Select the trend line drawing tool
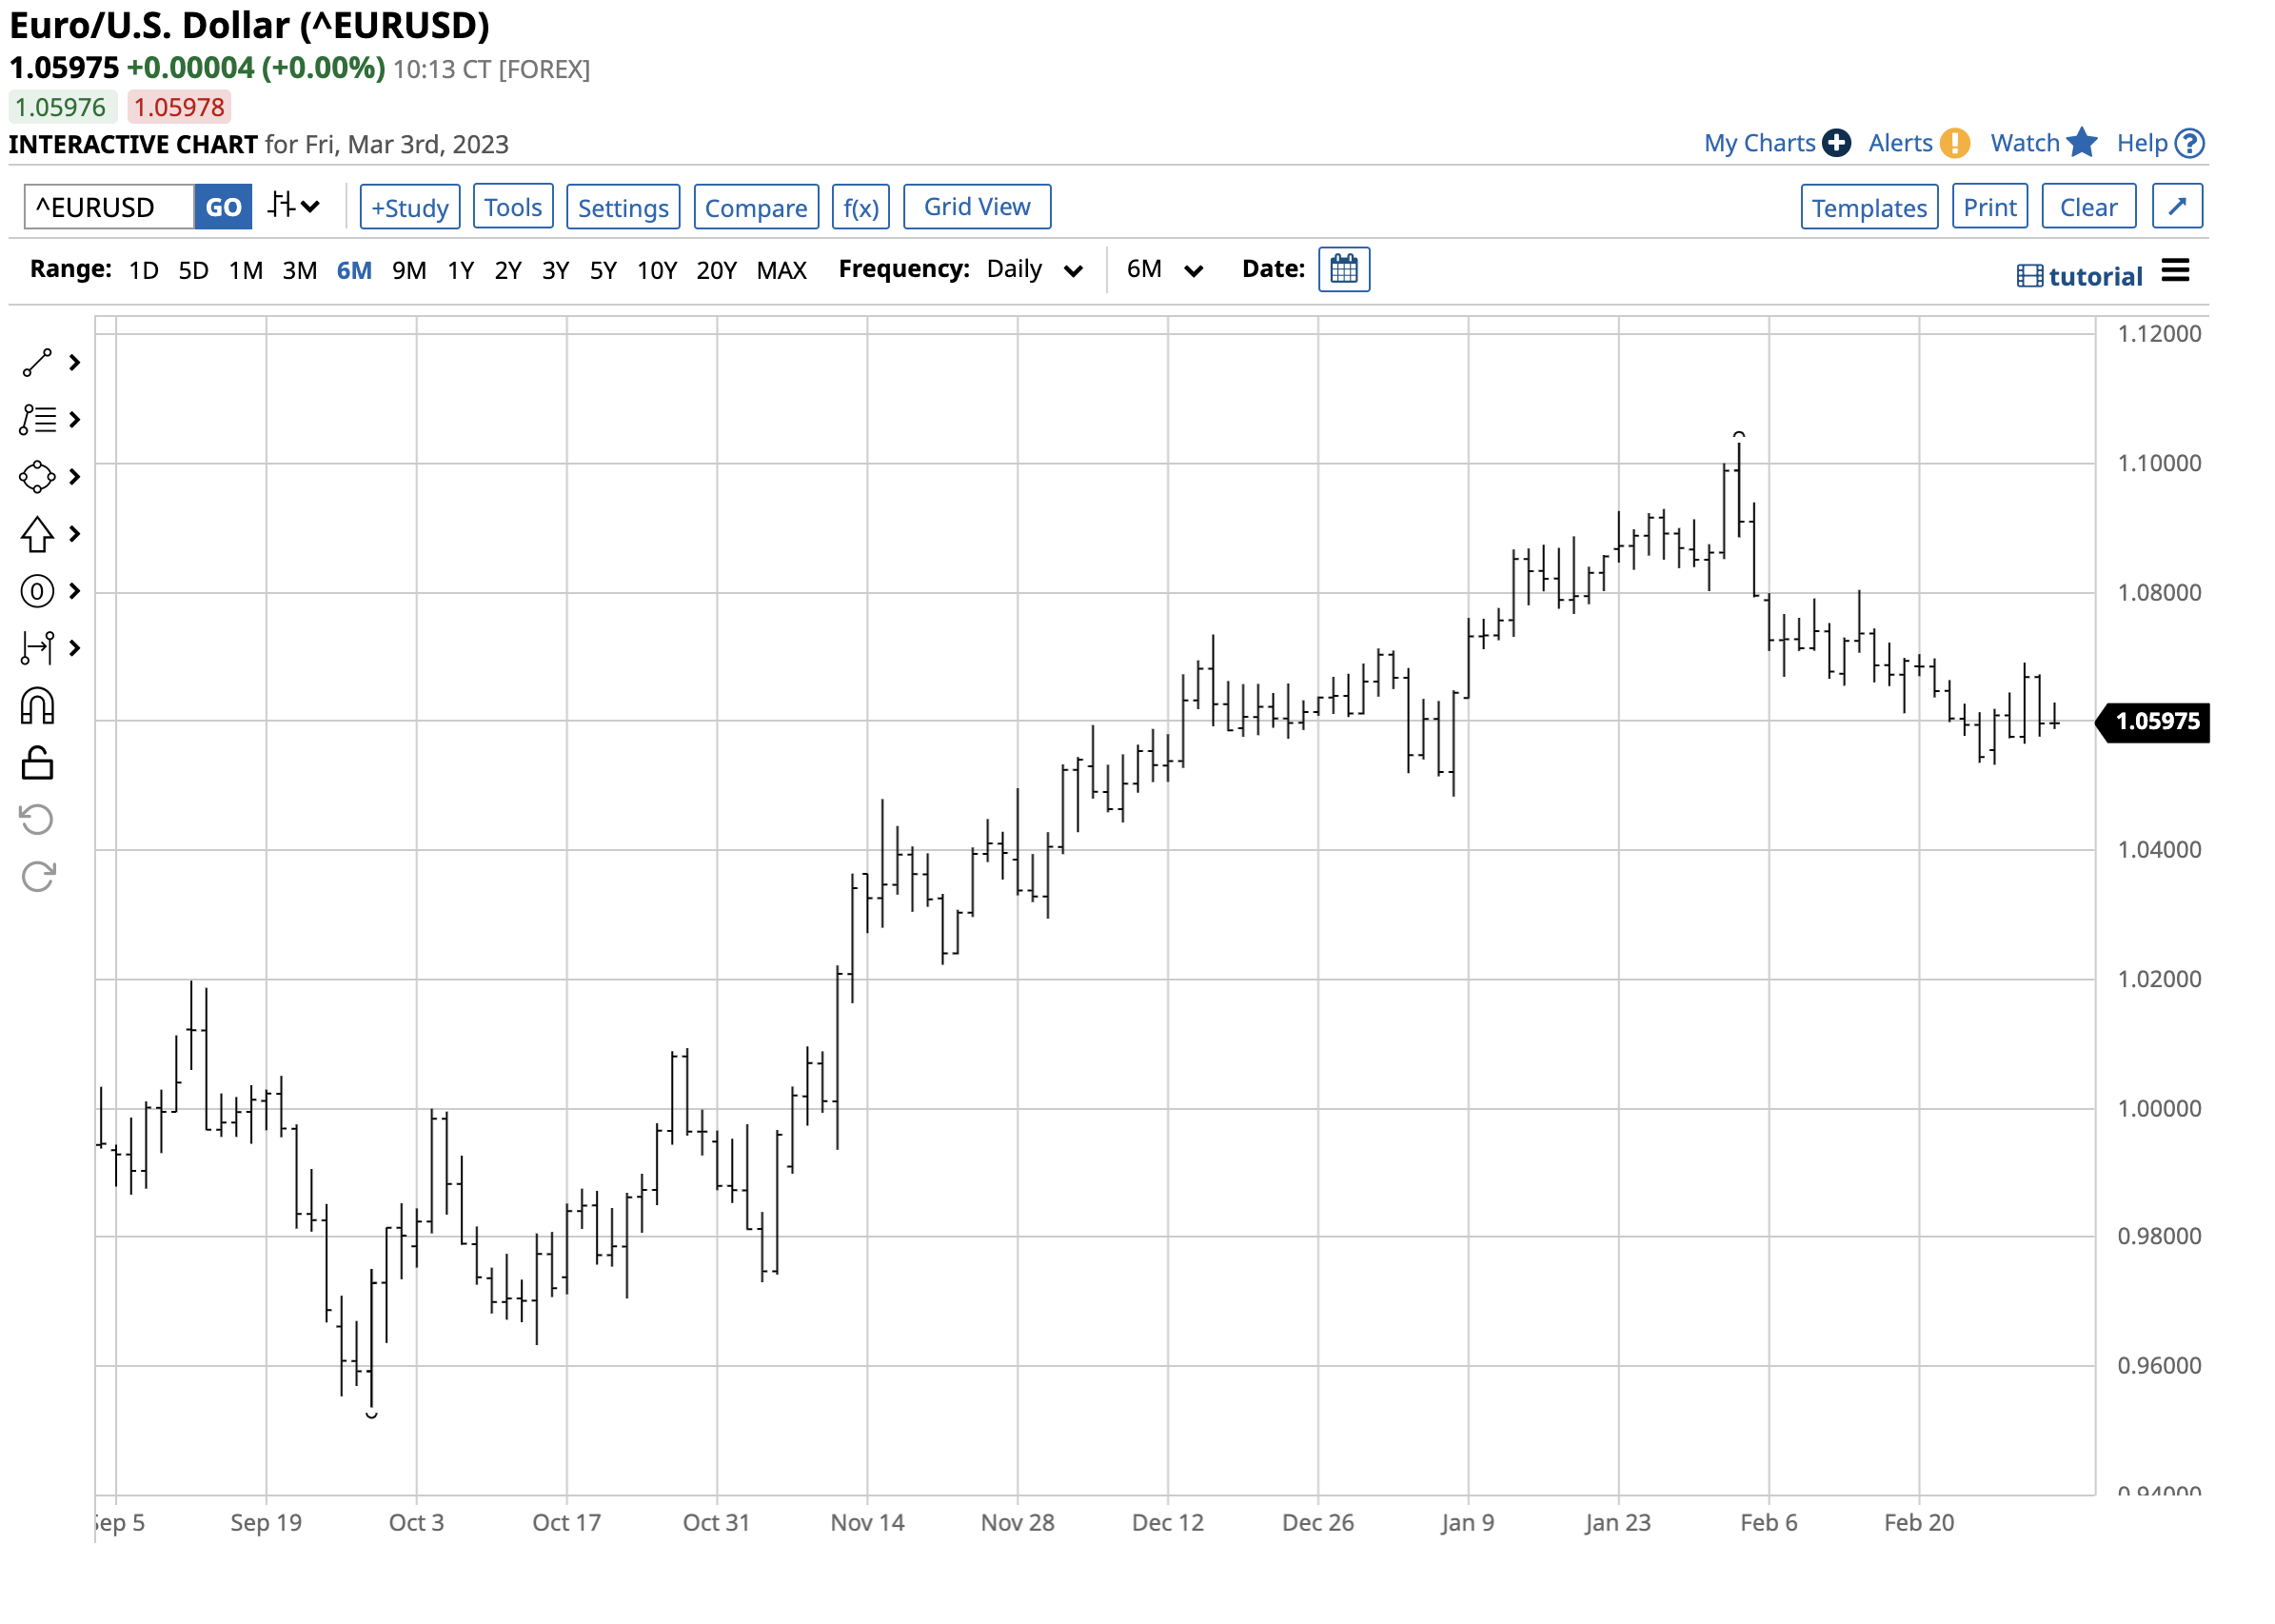 click(x=37, y=363)
